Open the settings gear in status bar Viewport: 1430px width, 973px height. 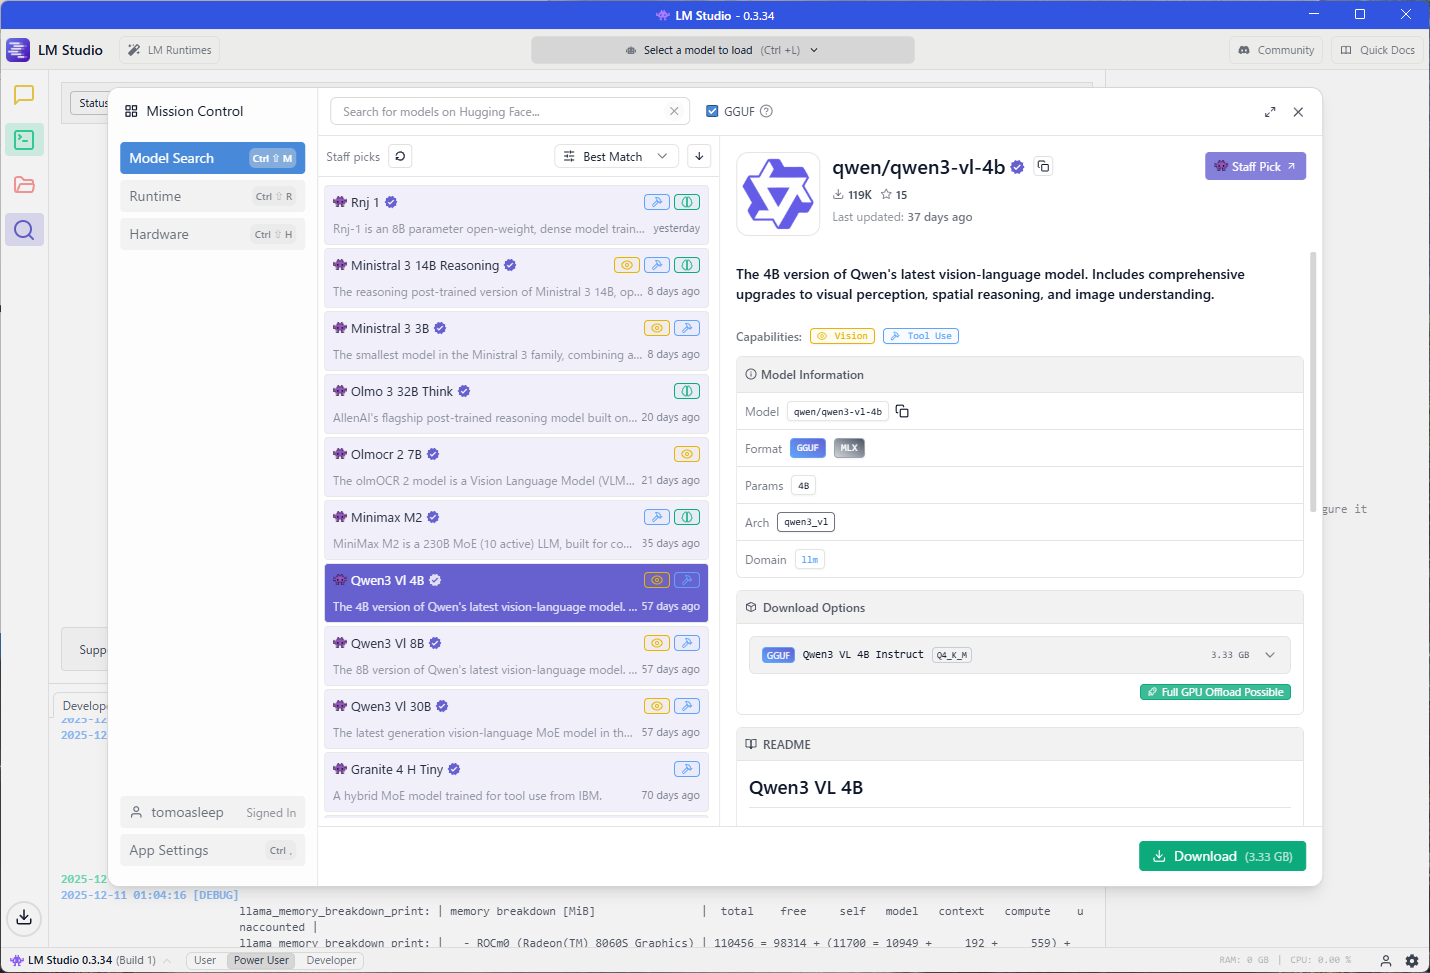(1412, 961)
